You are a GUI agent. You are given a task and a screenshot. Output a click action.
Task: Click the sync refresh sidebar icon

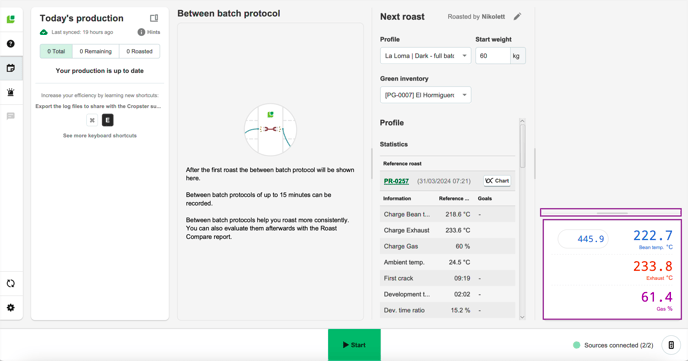(11, 283)
